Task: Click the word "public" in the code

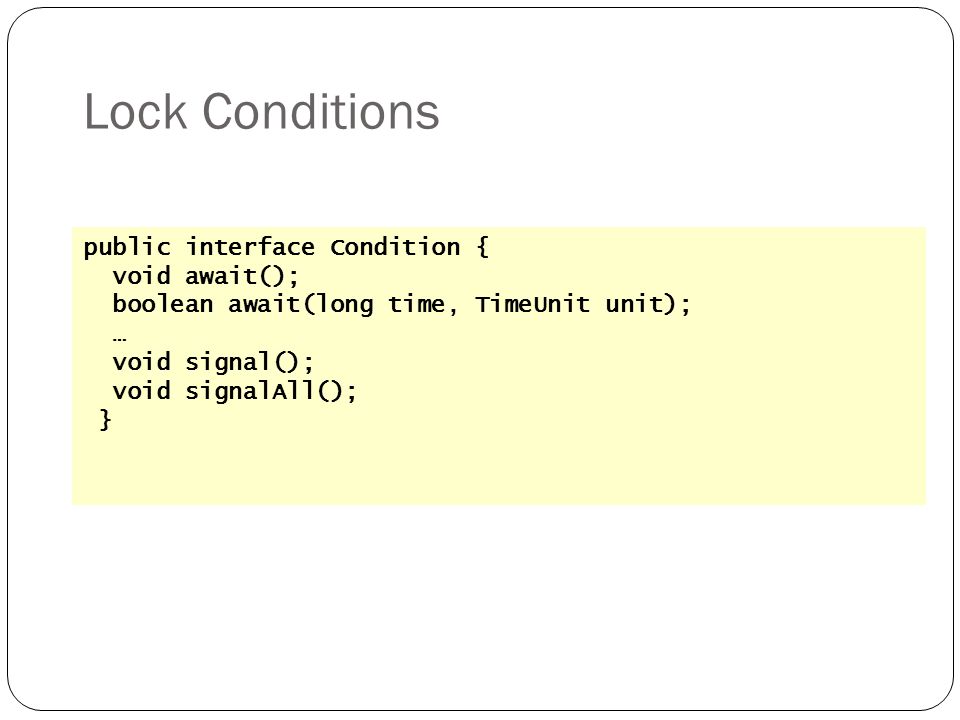Action: (127, 248)
